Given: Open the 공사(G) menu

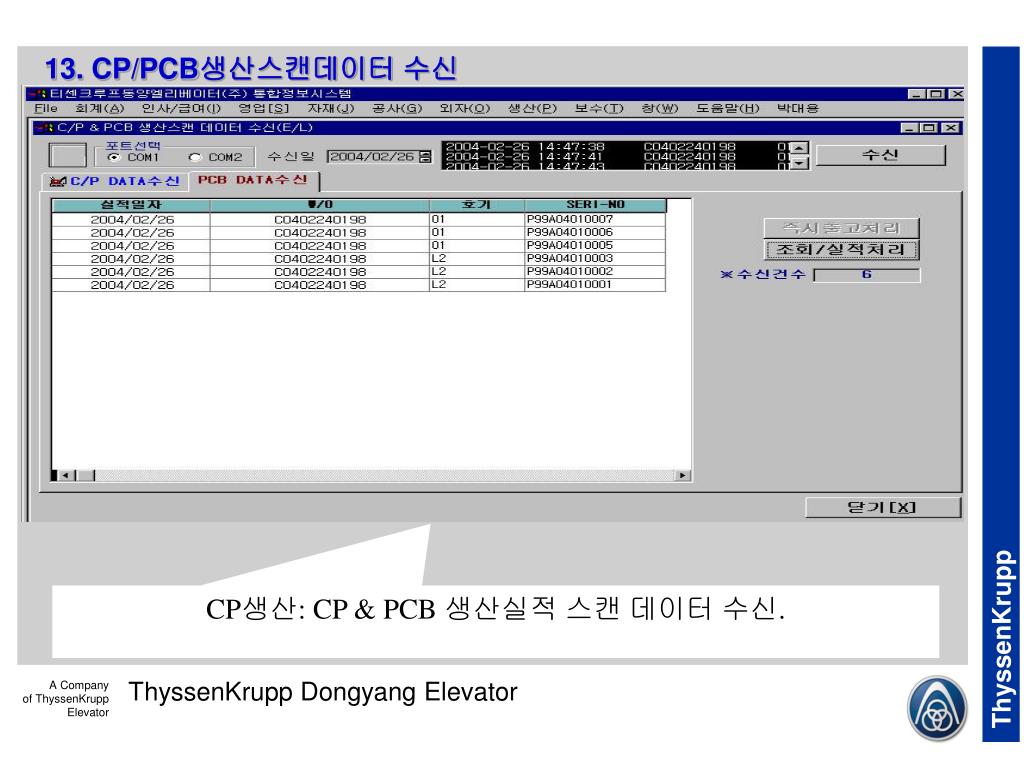Looking at the screenshot, I should coord(397,108).
